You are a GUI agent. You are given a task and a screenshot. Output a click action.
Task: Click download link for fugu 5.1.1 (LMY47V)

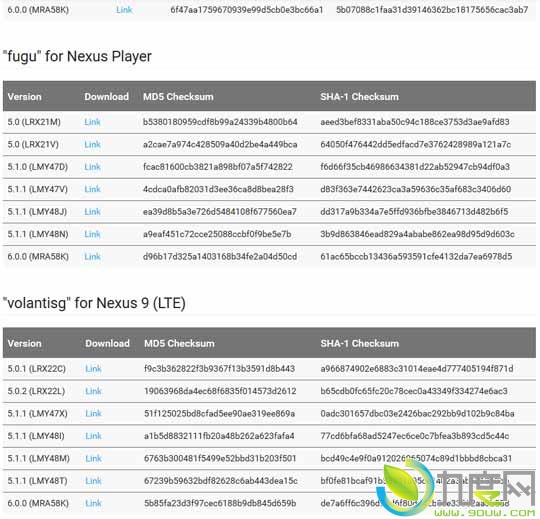(x=92, y=189)
